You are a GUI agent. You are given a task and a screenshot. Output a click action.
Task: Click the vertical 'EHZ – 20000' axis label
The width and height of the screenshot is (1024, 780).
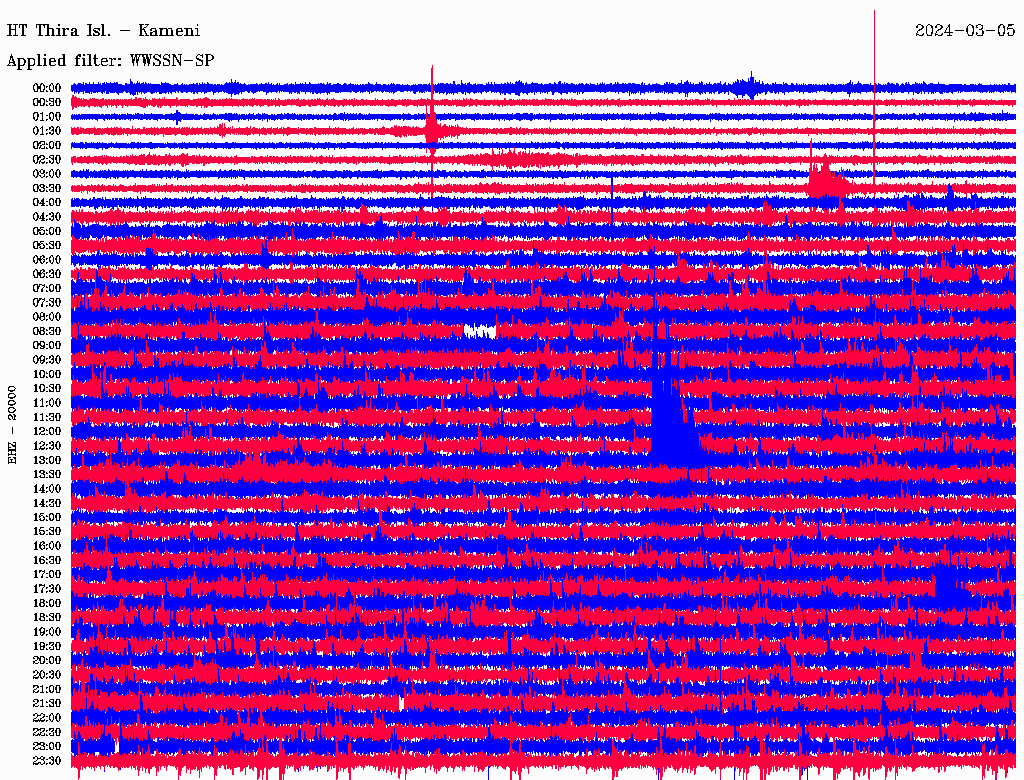[12, 425]
